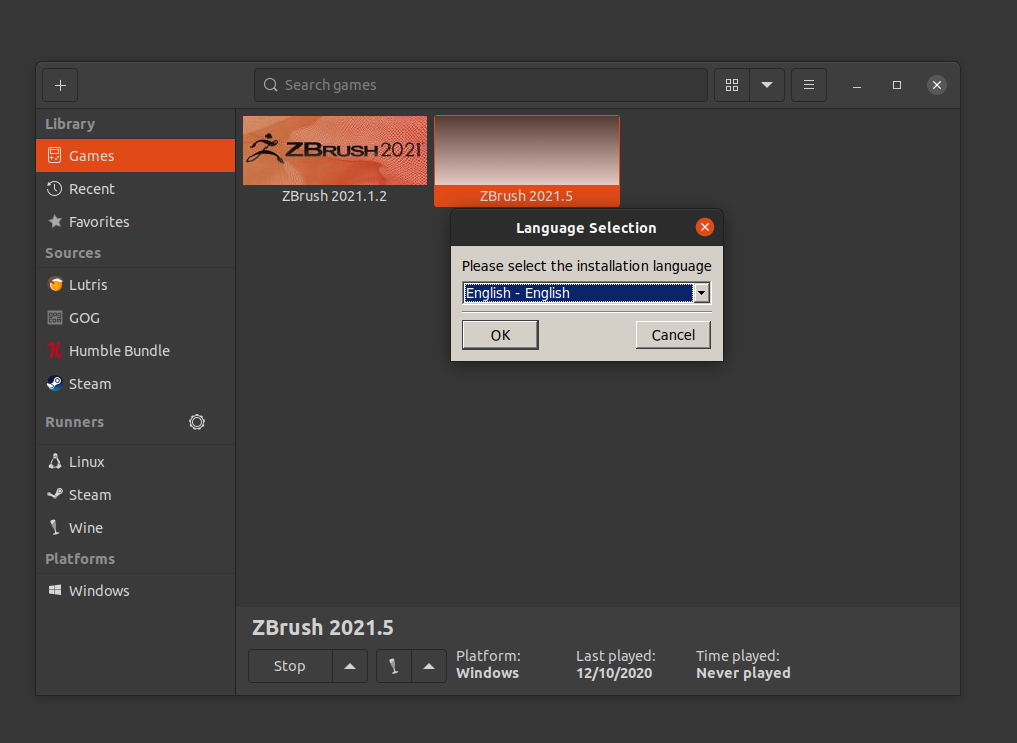The width and height of the screenshot is (1017, 743).
Task: Select the Linux runner
Action: click(136, 462)
